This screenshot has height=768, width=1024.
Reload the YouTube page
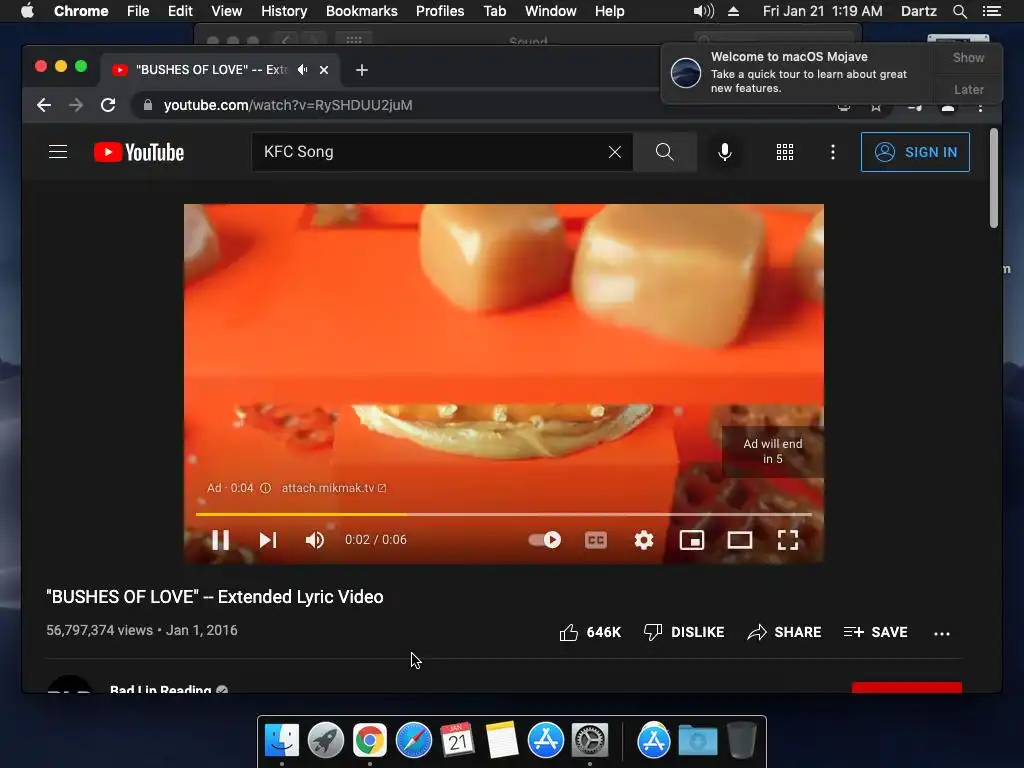coord(108,105)
